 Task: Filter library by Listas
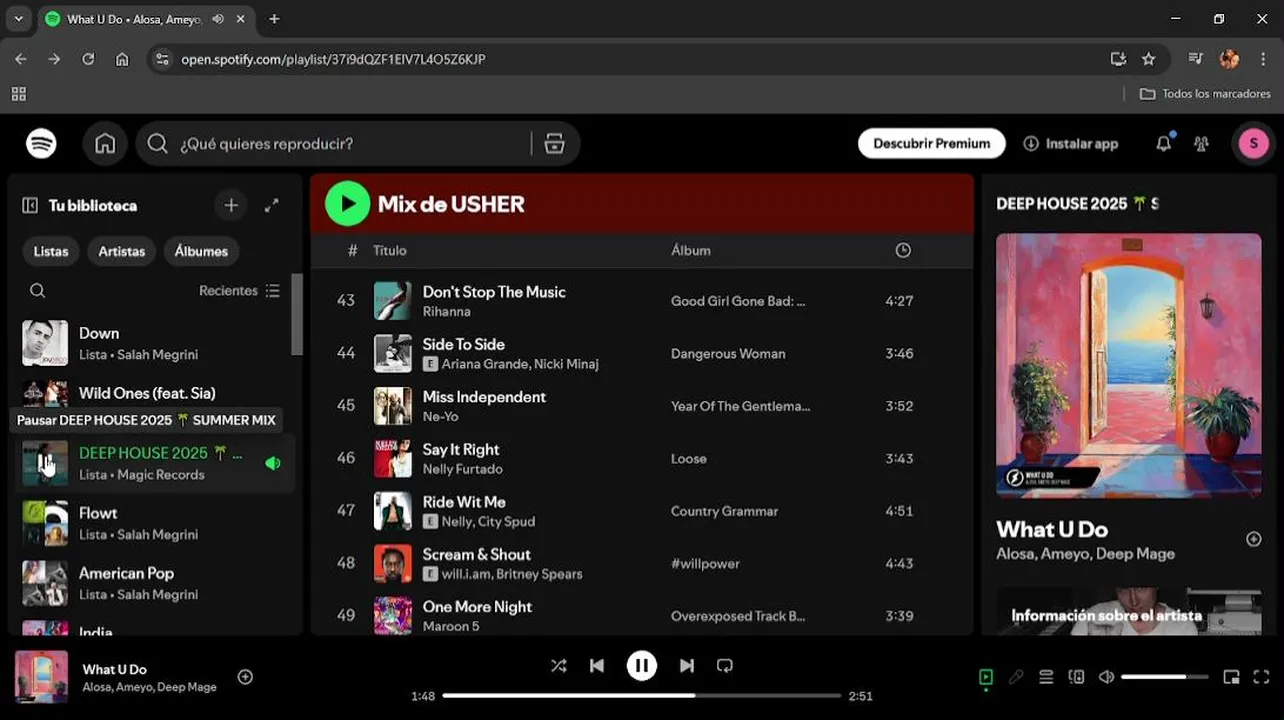(51, 251)
